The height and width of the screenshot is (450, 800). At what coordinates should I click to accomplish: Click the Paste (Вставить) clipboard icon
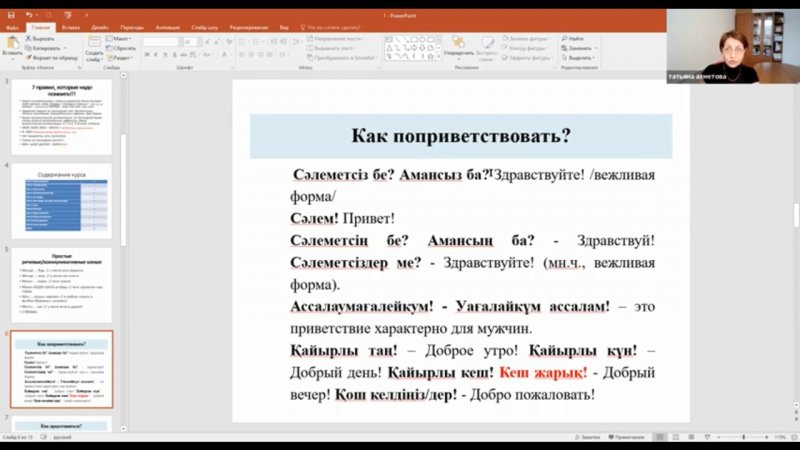coord(12,43)
